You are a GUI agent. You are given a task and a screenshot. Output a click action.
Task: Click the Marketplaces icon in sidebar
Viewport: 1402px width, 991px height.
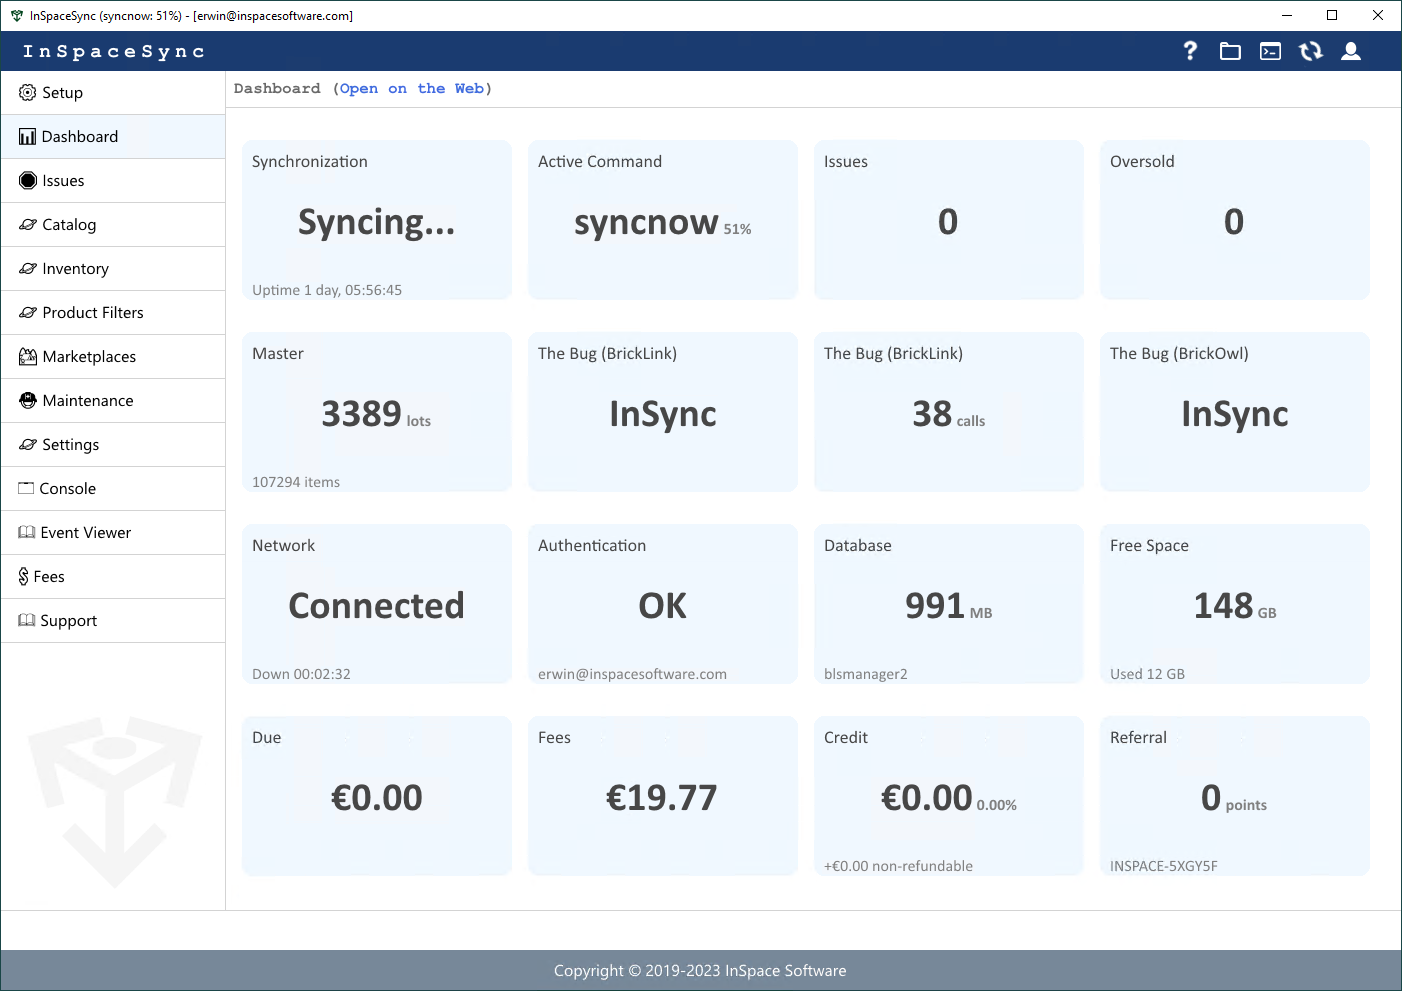point(28,357)
